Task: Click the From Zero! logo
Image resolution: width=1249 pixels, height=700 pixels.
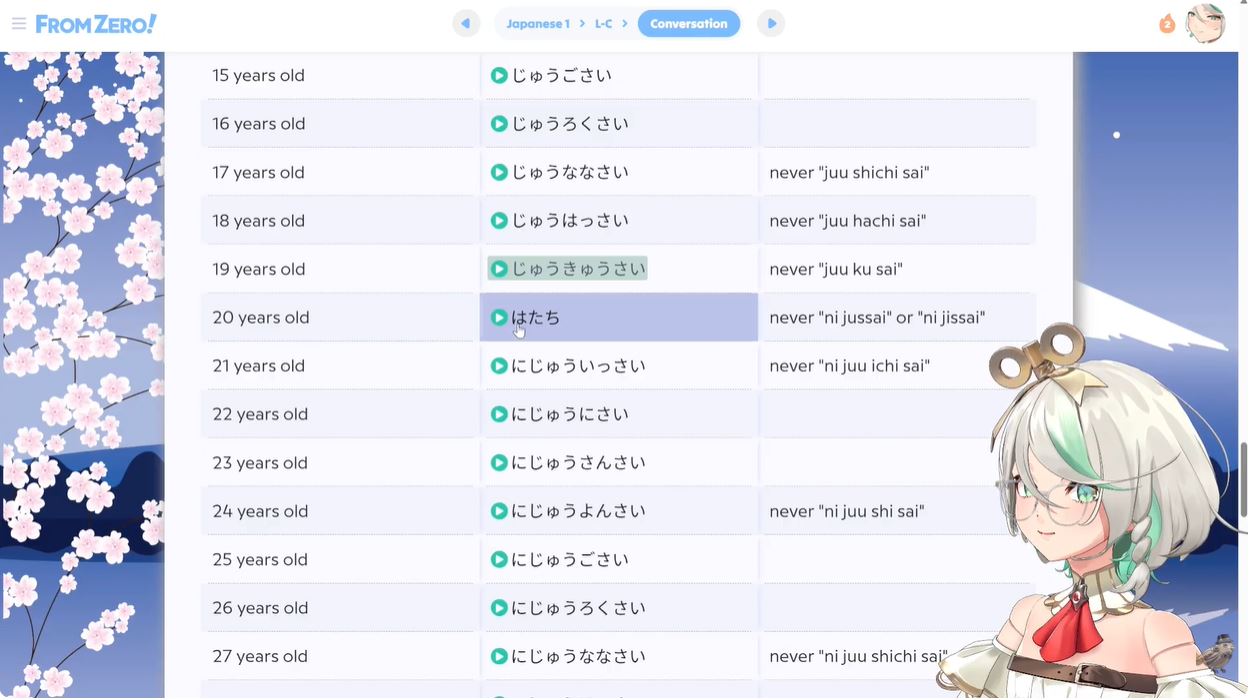Action: point(96,24)
